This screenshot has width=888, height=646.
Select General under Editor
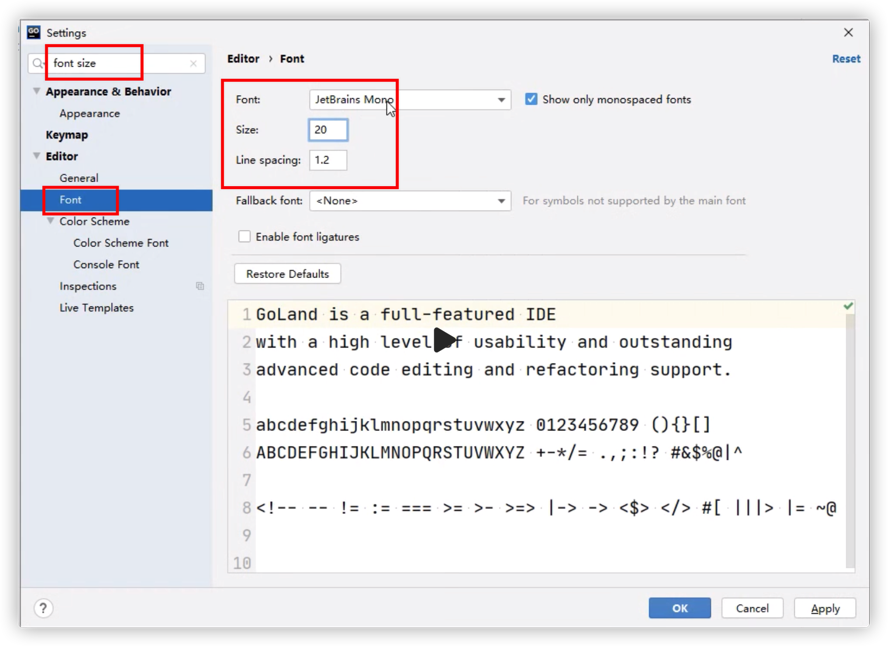(x=79, y=178)
